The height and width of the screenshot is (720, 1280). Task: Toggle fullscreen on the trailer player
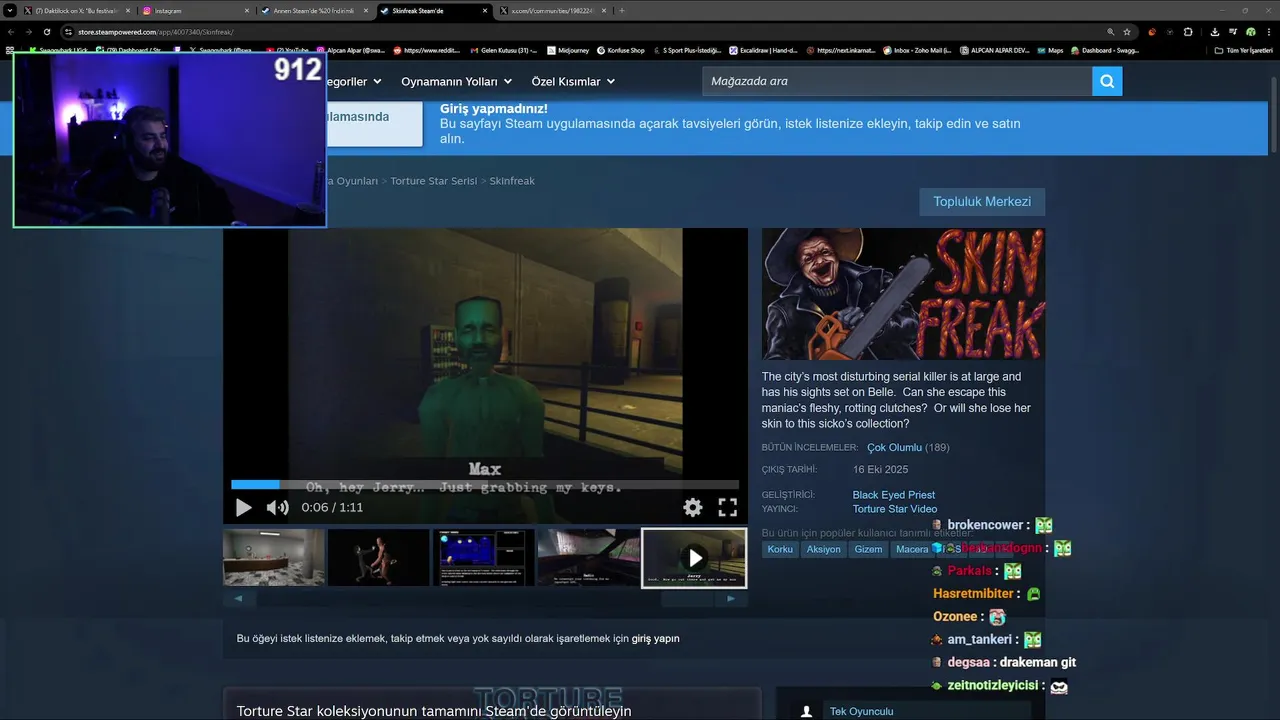[728, 507]
